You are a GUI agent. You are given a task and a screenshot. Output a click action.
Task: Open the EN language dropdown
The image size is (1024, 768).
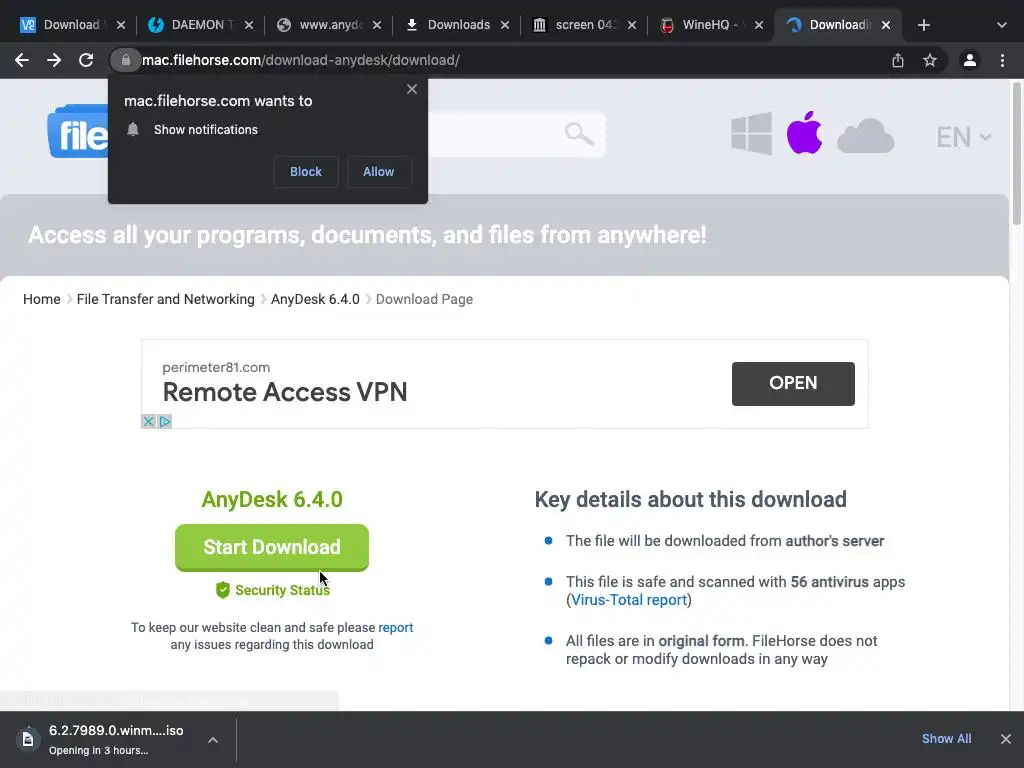(963, 137)
